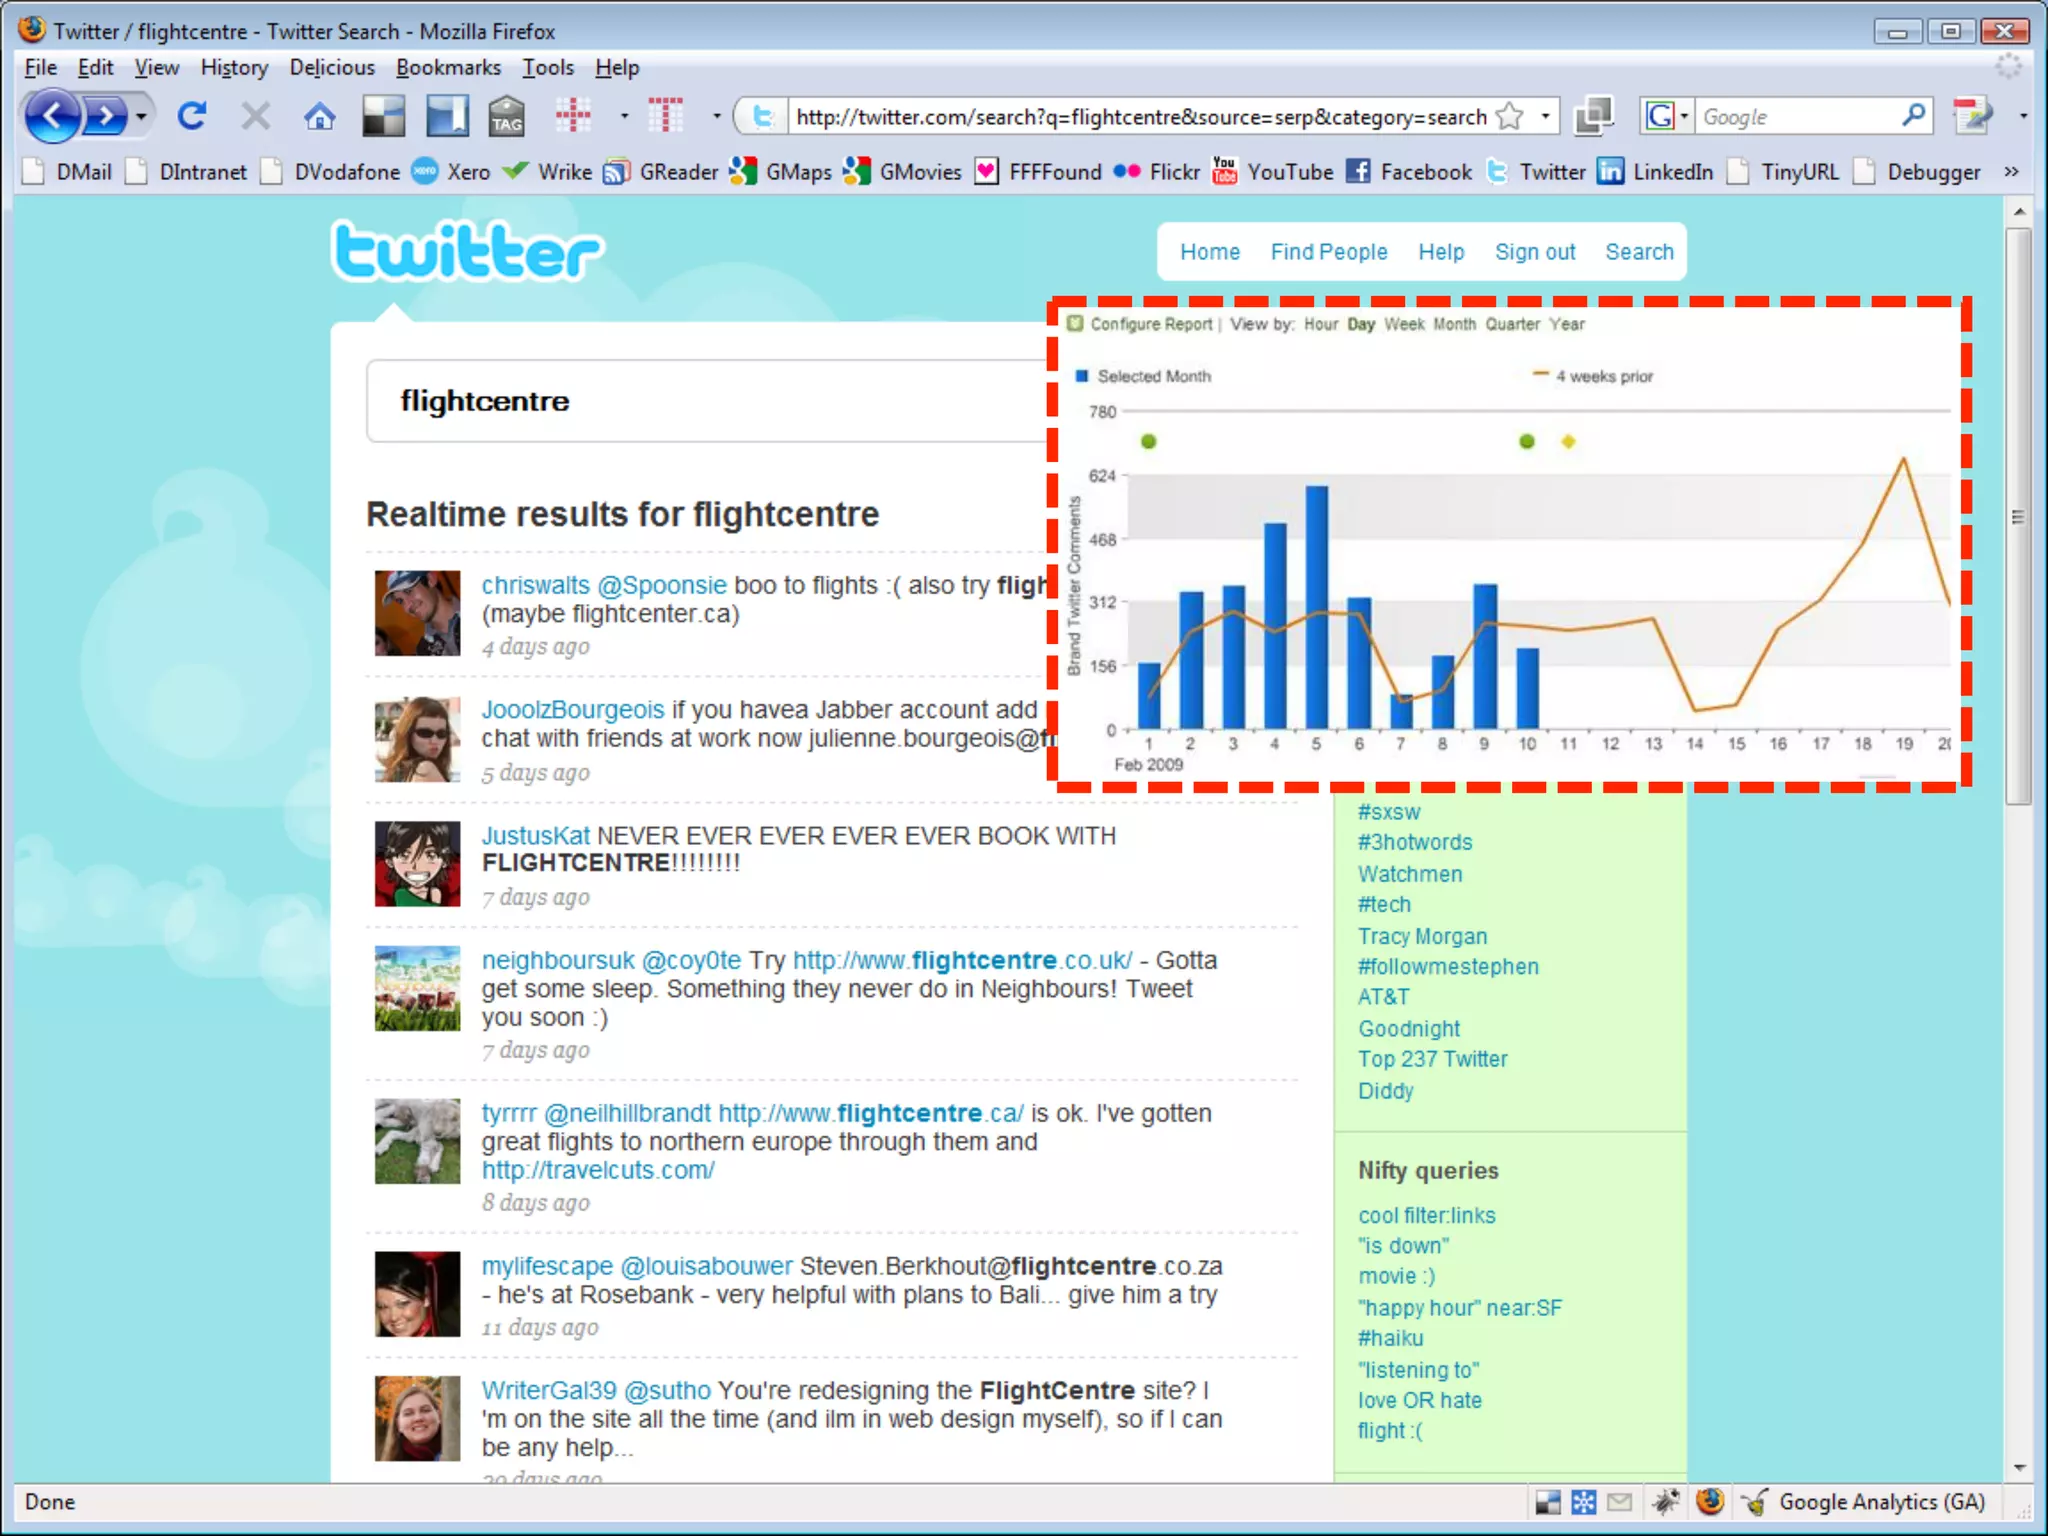Go to the Home page icon
This screenshot has width=2048, height=1536.
(319, 117)
